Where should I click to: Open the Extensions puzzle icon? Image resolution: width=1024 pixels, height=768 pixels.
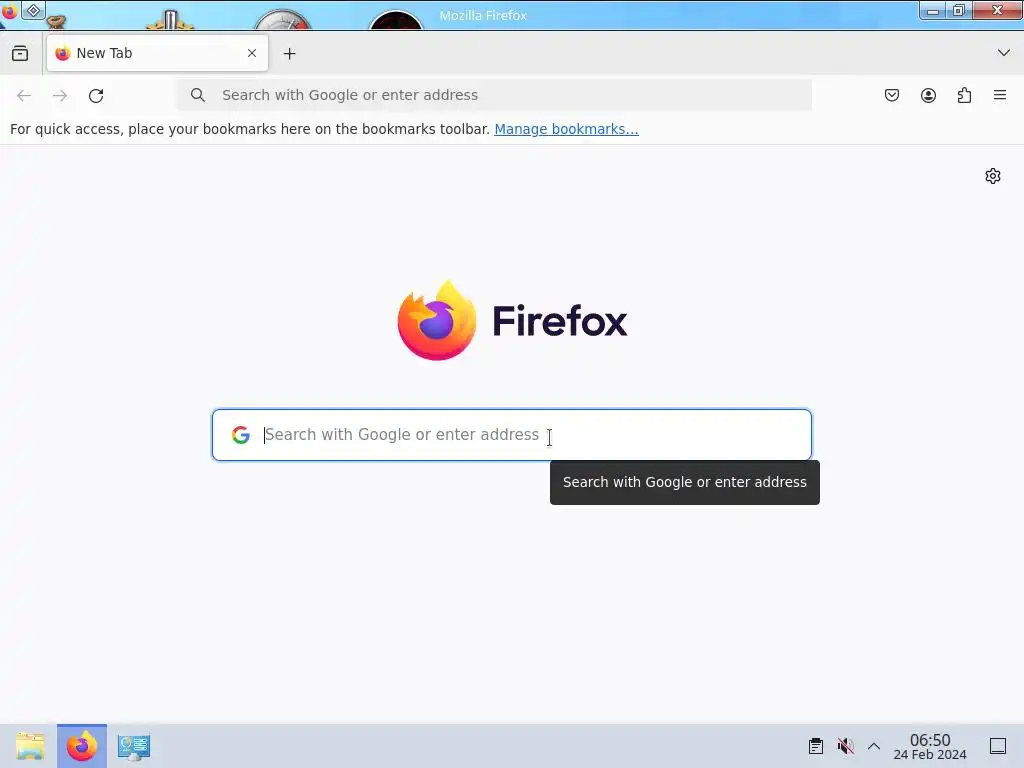click(964, 95)
